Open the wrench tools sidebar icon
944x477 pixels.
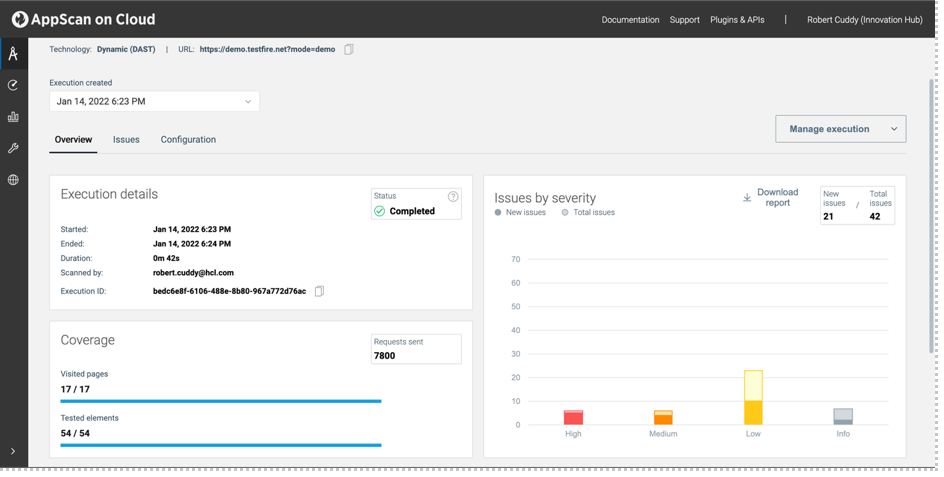click(13, 148)
